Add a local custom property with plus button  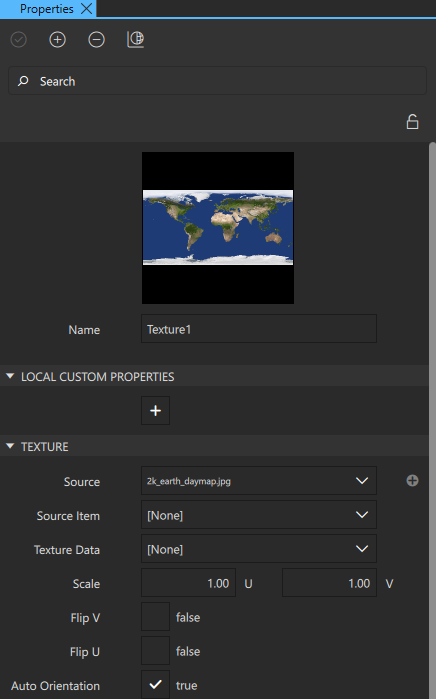pos(156,411)
